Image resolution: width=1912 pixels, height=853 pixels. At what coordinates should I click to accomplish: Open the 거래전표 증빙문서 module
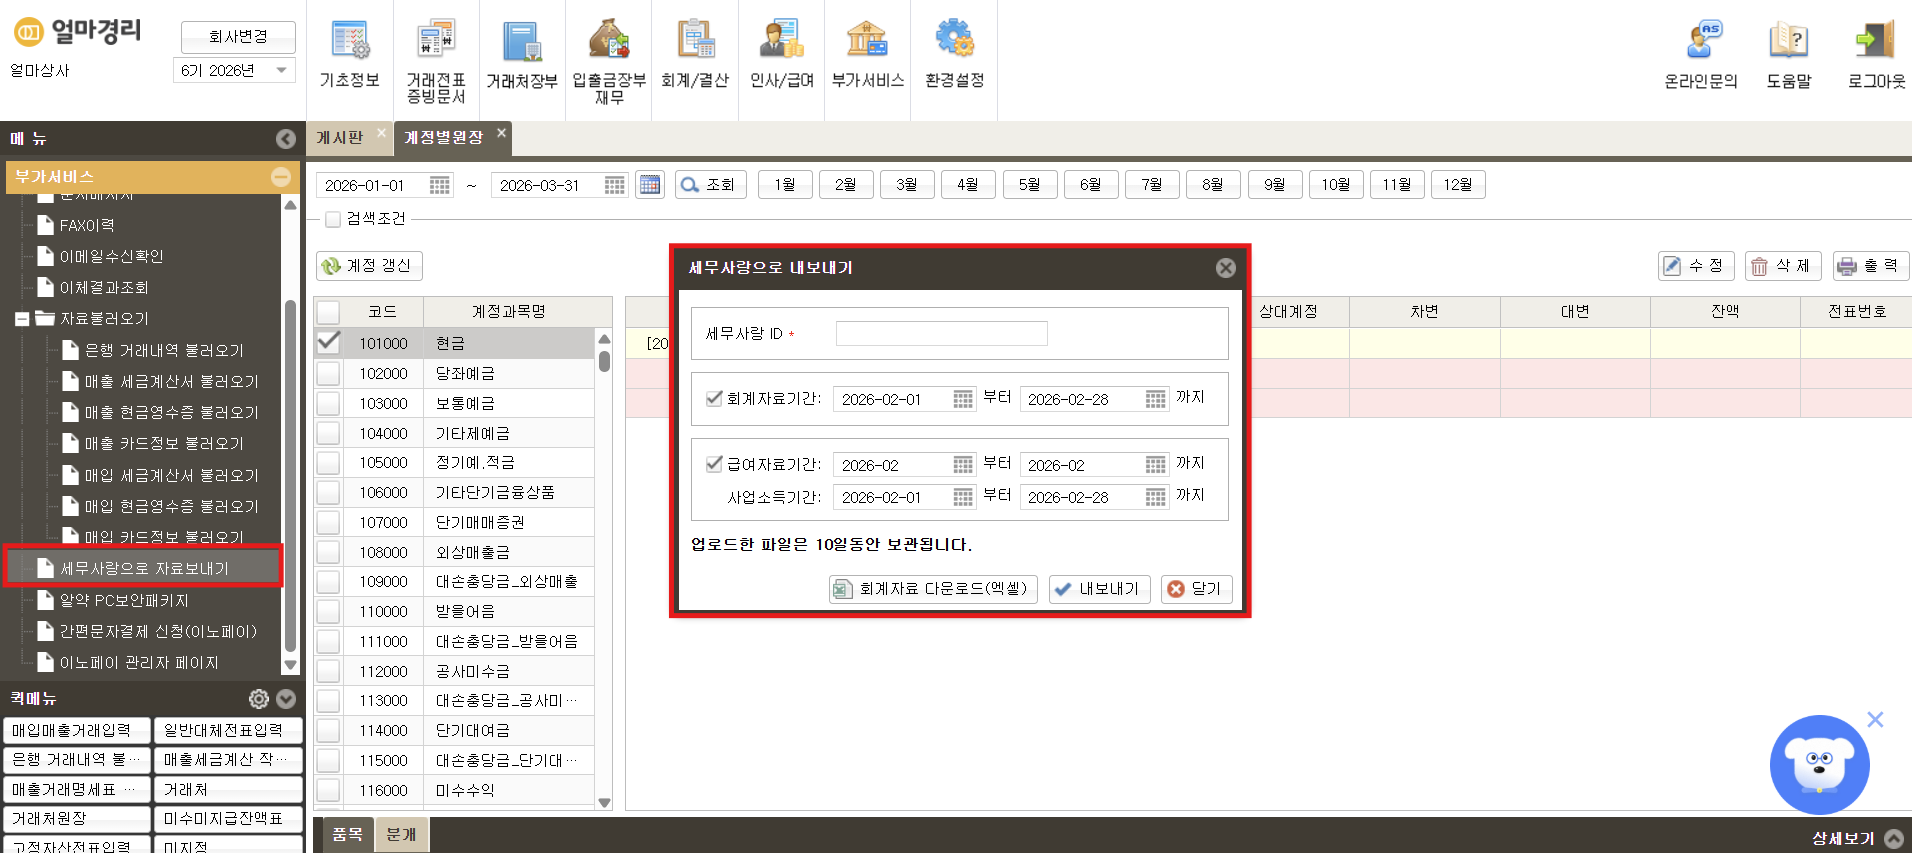click(436, 60)
